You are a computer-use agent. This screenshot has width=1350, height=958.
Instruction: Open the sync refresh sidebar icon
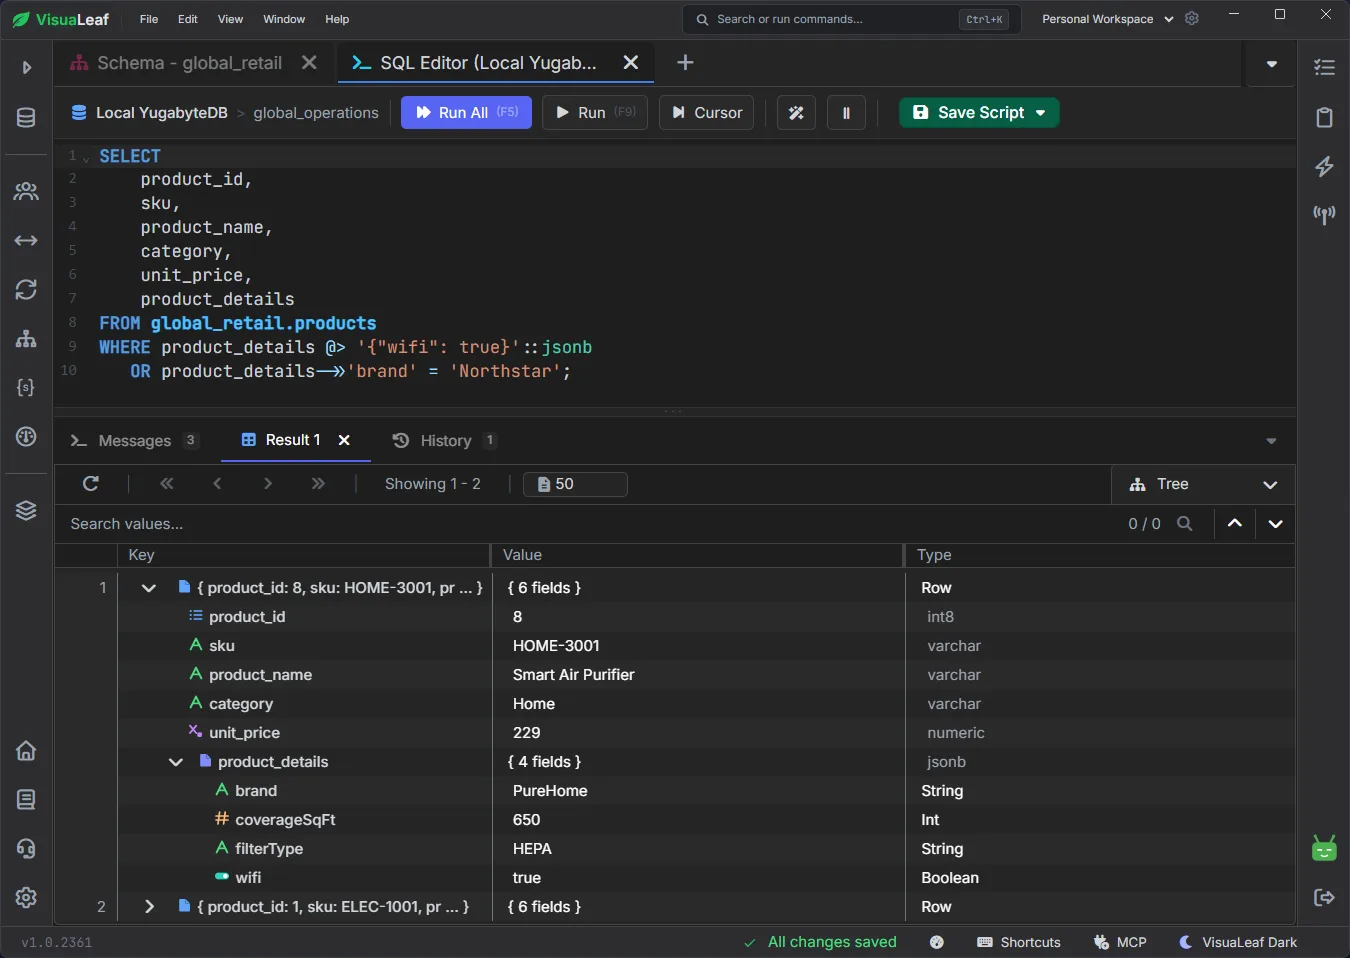tap(26, 289)
